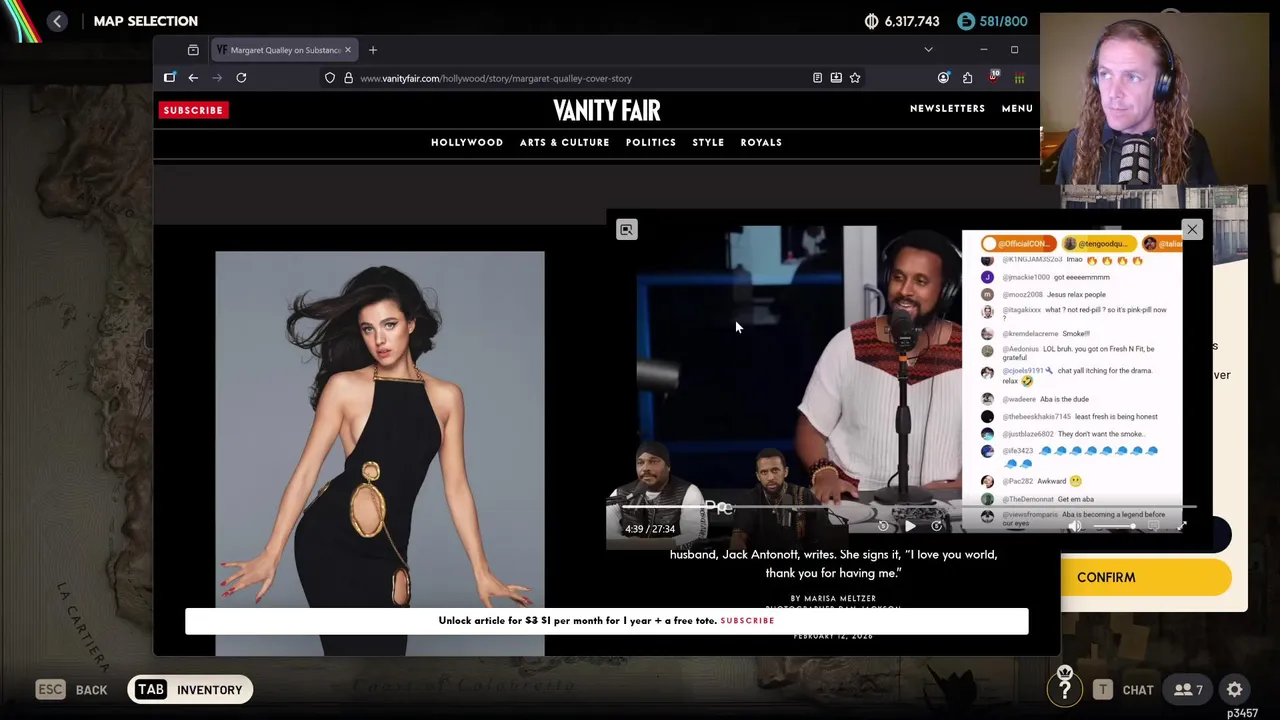Open the player list showing 7
The width and height of the screenshot is (1280, 720).
(1188, 690)
